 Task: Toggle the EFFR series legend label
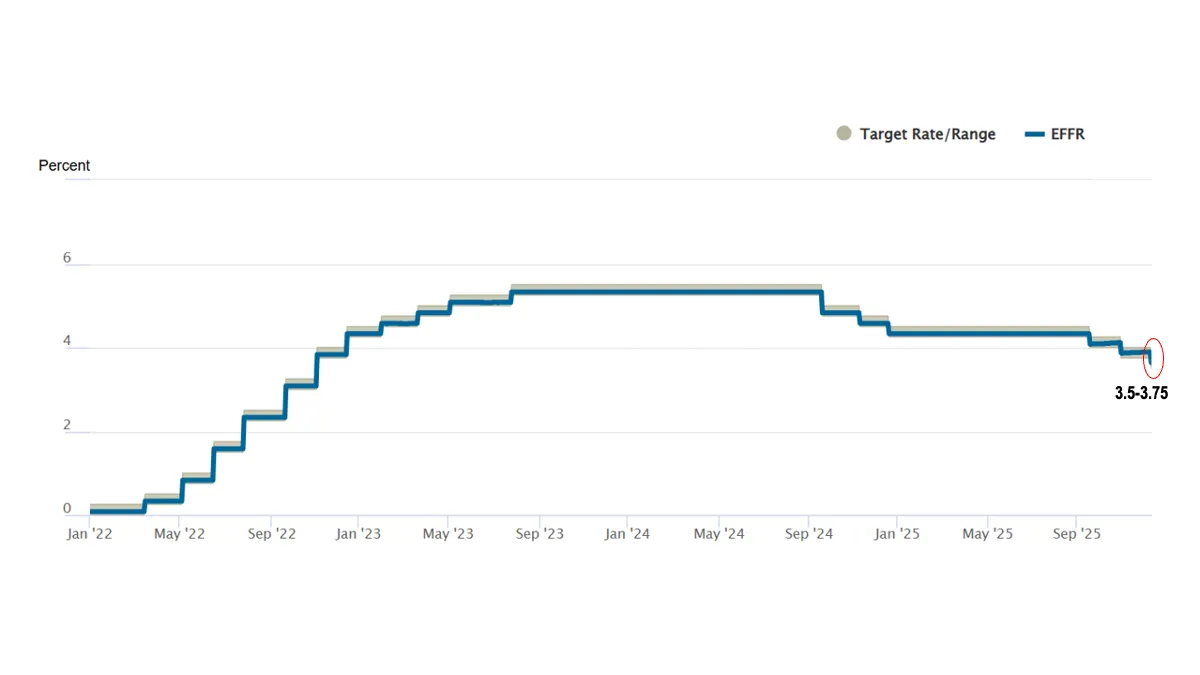1067,134
